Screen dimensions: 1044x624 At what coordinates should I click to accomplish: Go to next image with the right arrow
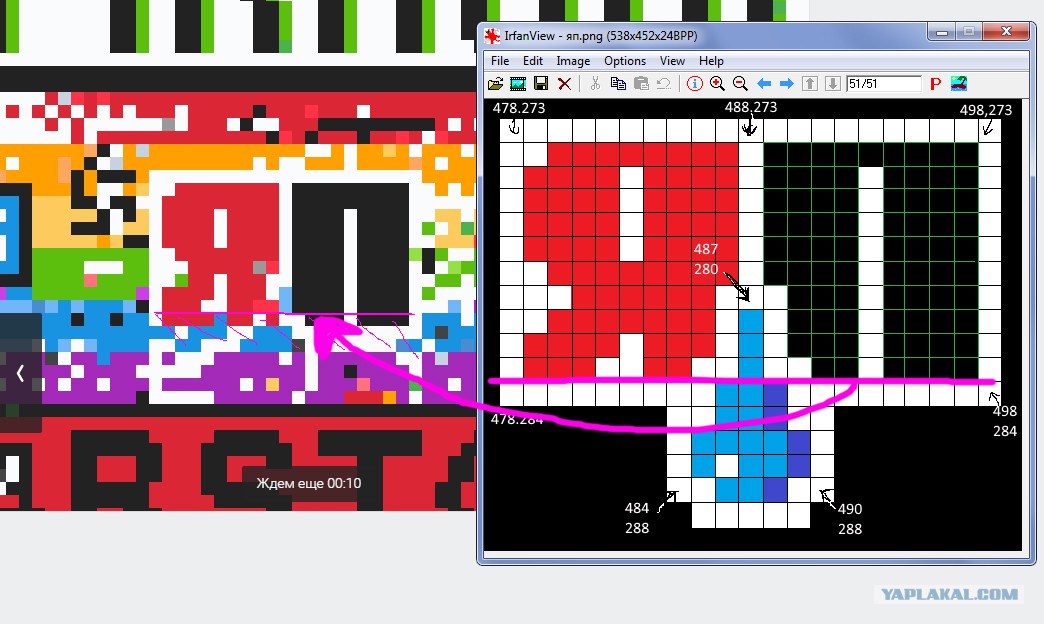click(x=786, y=83)
